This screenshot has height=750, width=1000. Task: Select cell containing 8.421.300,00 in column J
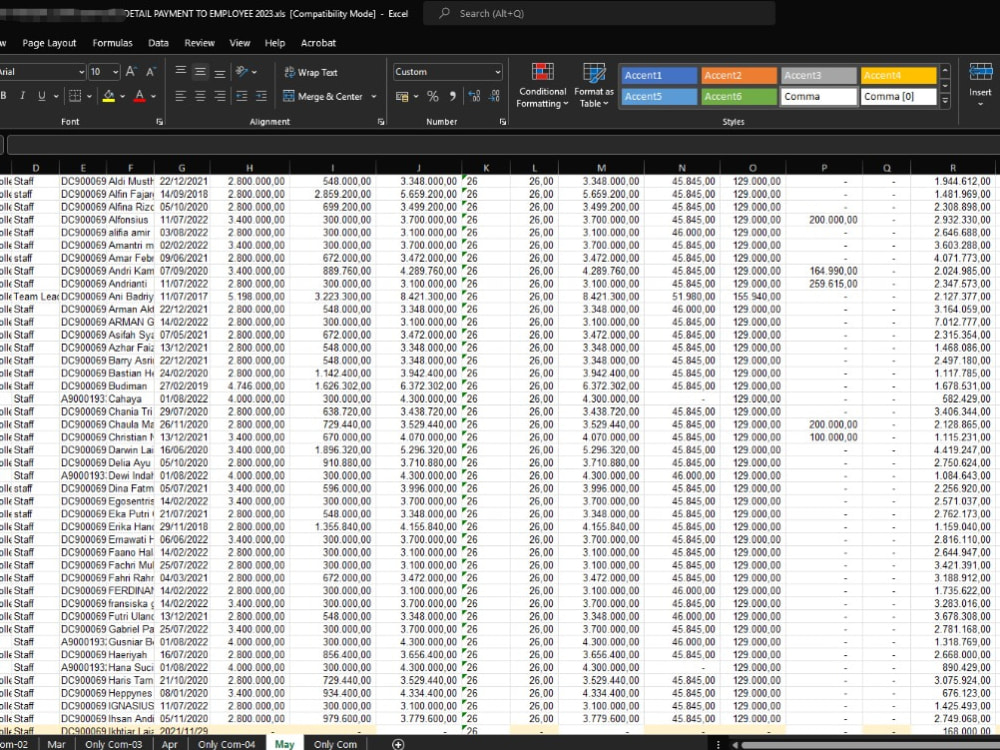[418, 297]
